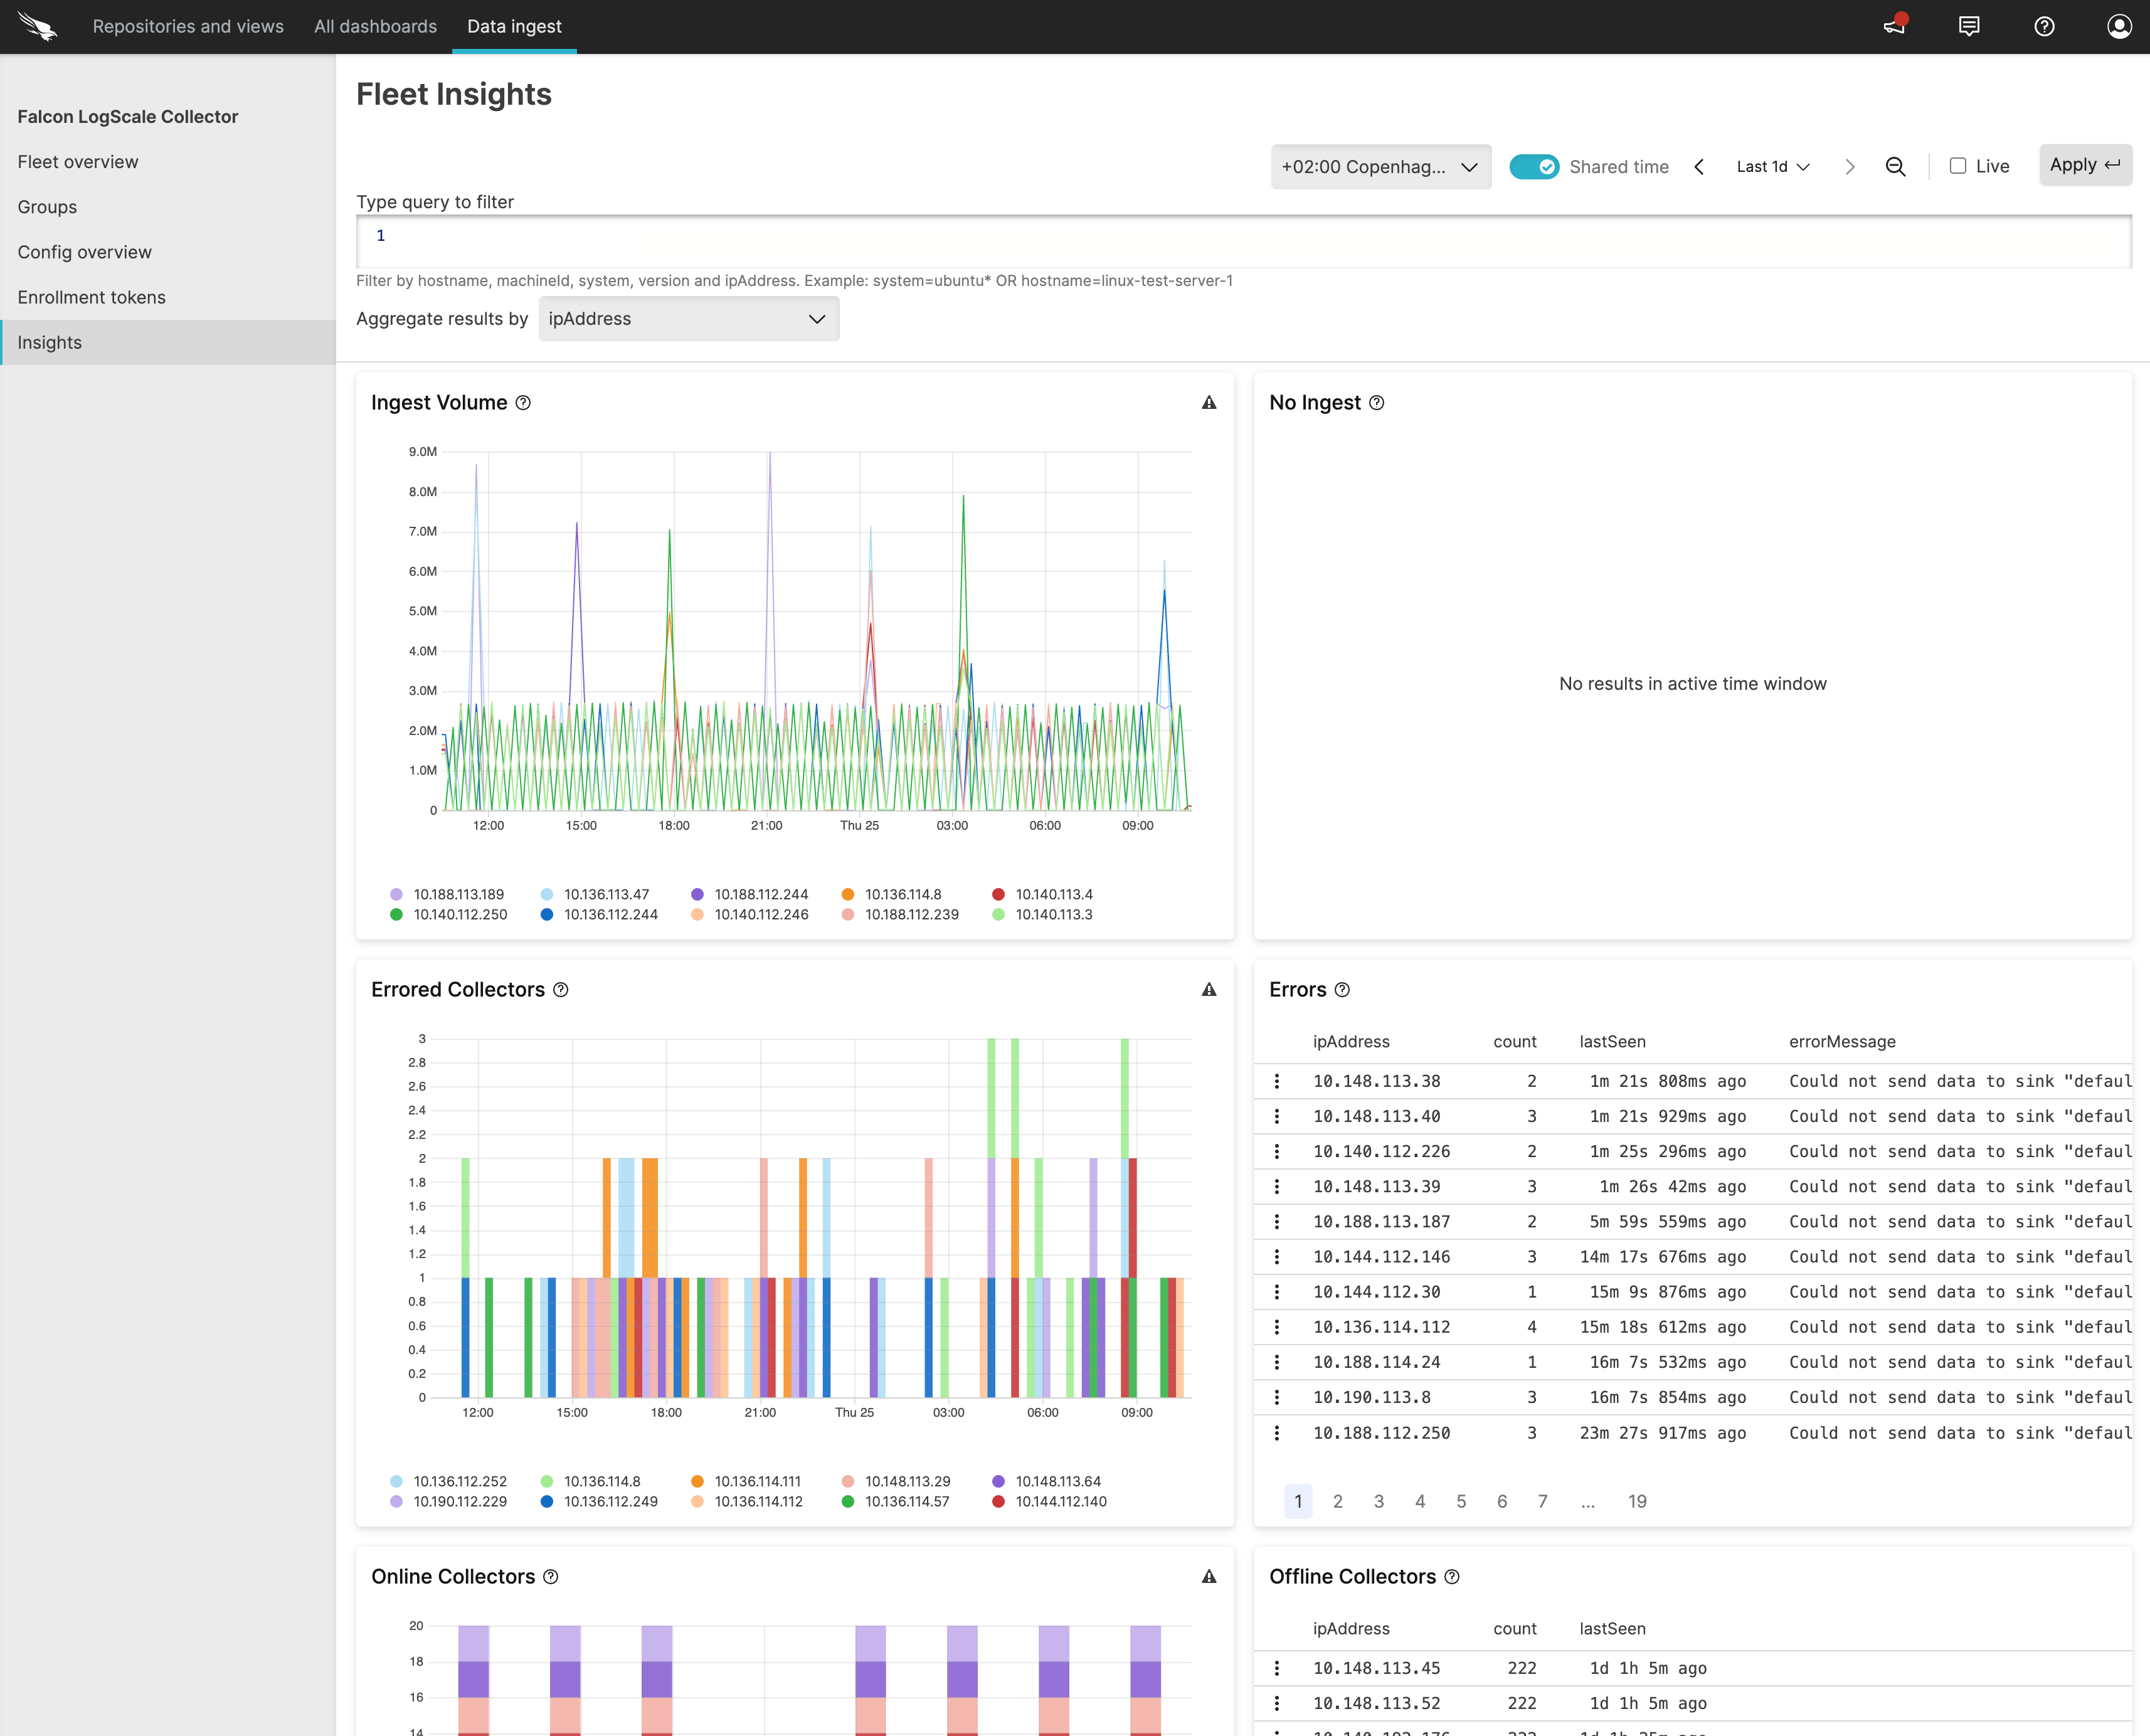Viewport: 2150px width, 1736px height.
Task: Click the Errored Collectors help icon
Action: pos(561,990)
